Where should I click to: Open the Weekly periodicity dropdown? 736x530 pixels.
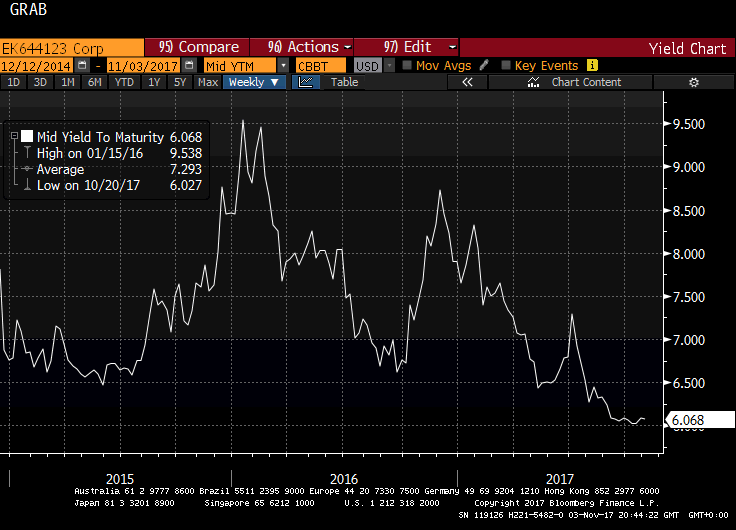tap(254, 82)
